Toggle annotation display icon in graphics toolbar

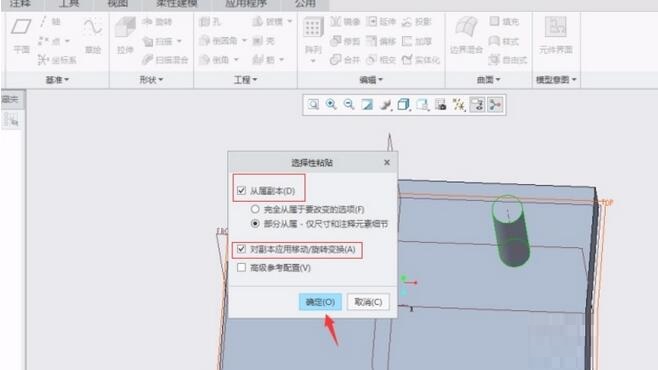(478, 104)
